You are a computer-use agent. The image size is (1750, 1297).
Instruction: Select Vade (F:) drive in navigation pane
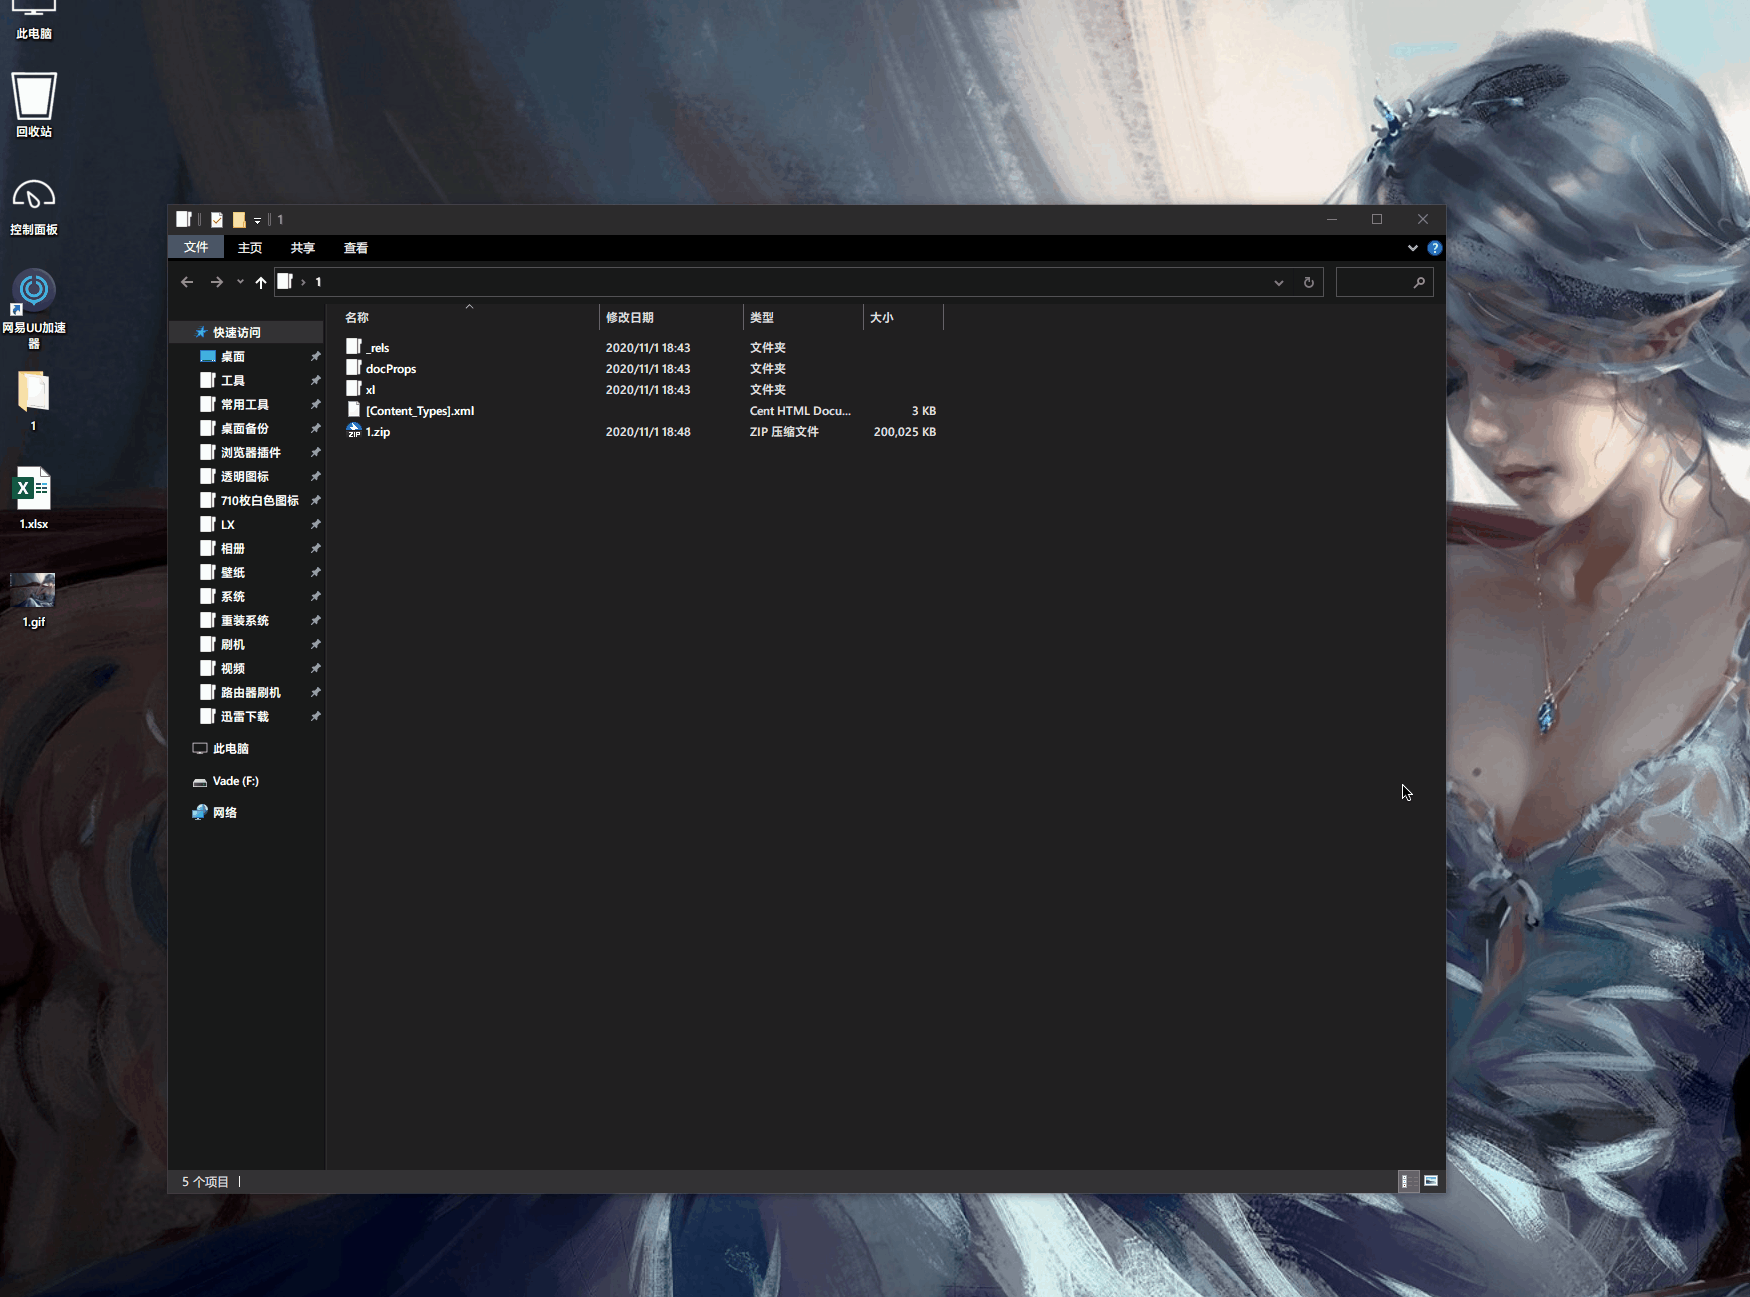[235, 781]
